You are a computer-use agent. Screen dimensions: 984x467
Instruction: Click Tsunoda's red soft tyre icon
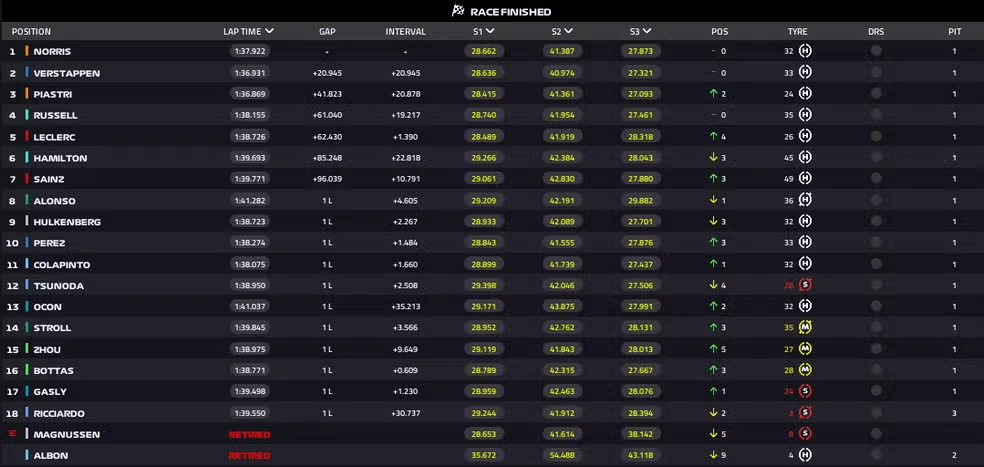806,285
